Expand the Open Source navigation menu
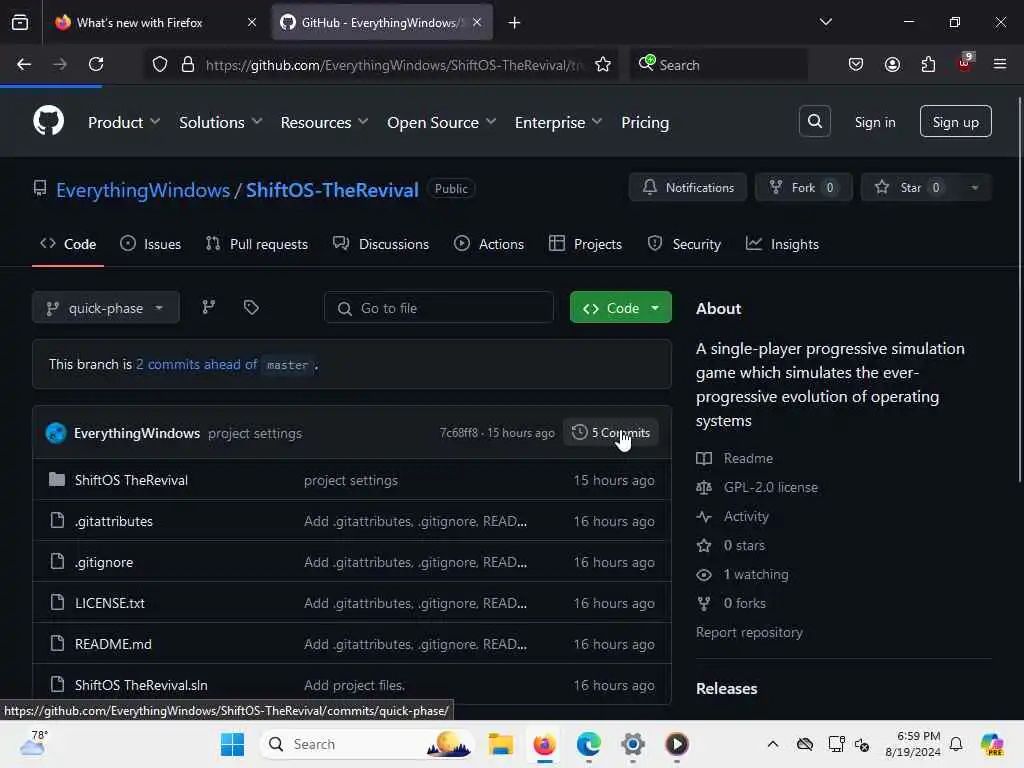This screenshot has height=768, width=1024. [x=441, y=122]
